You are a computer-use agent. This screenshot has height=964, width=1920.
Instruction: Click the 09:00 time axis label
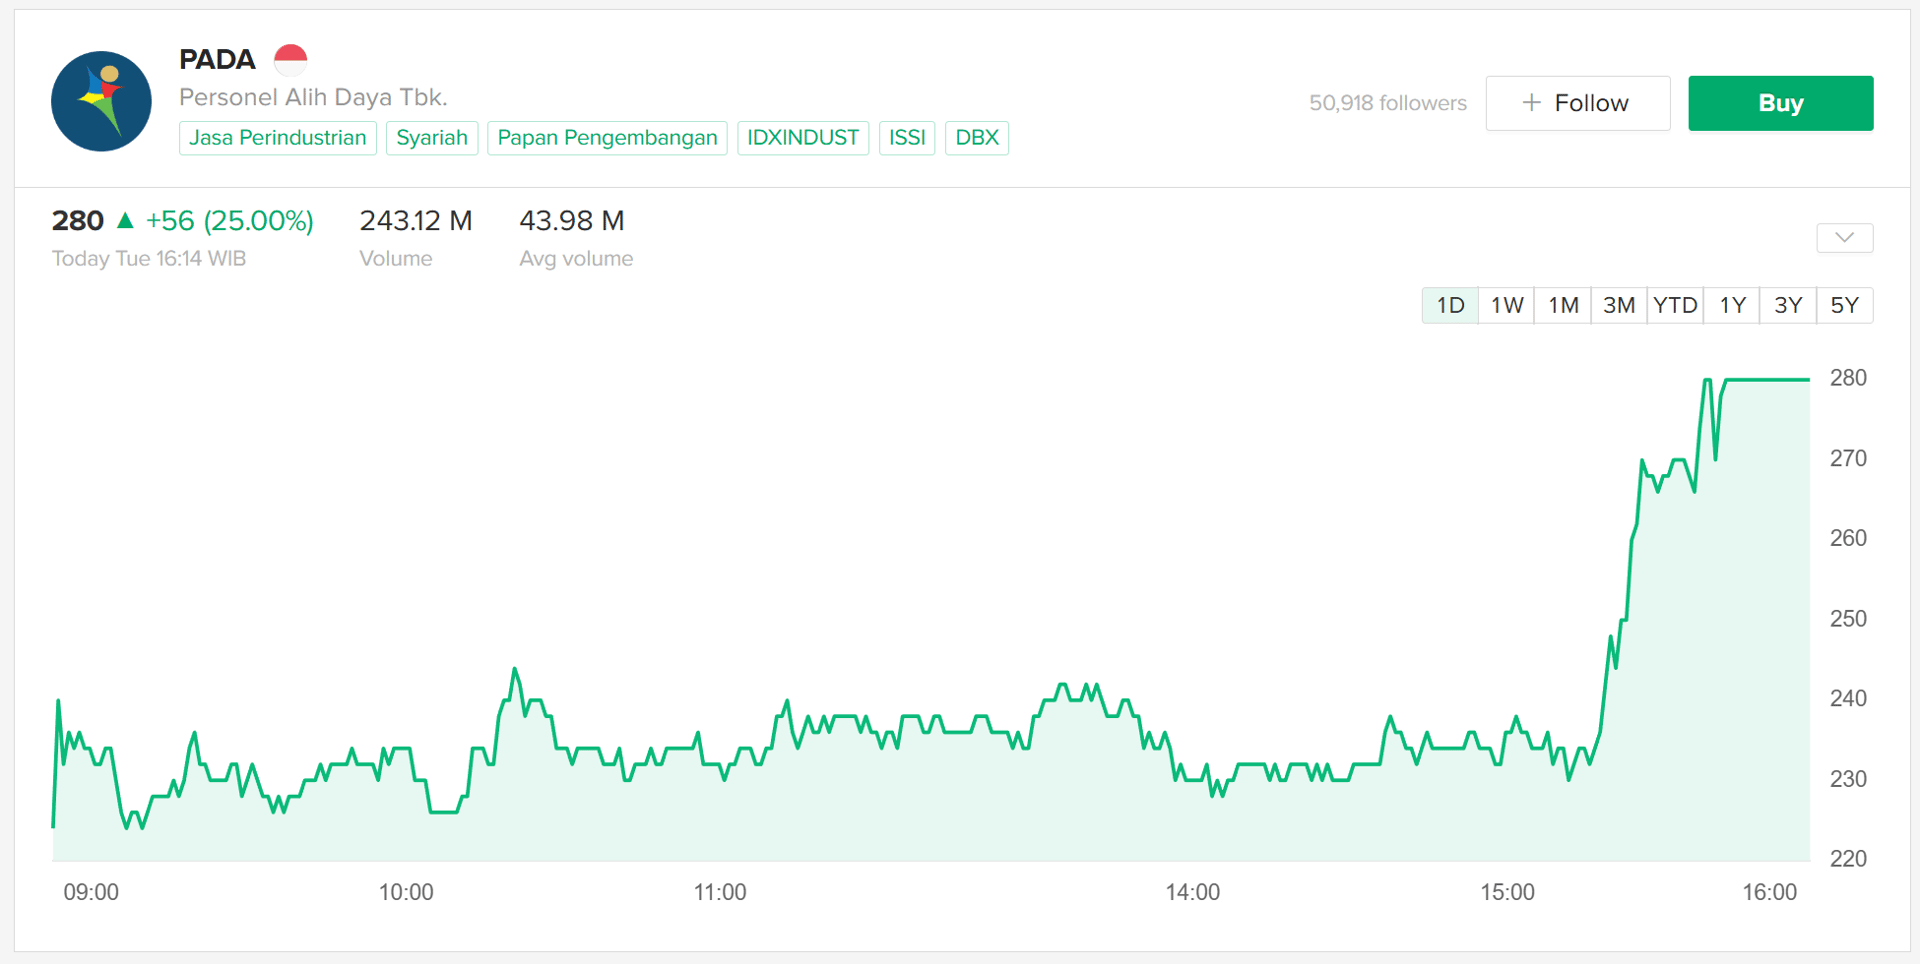click(91, 892)
